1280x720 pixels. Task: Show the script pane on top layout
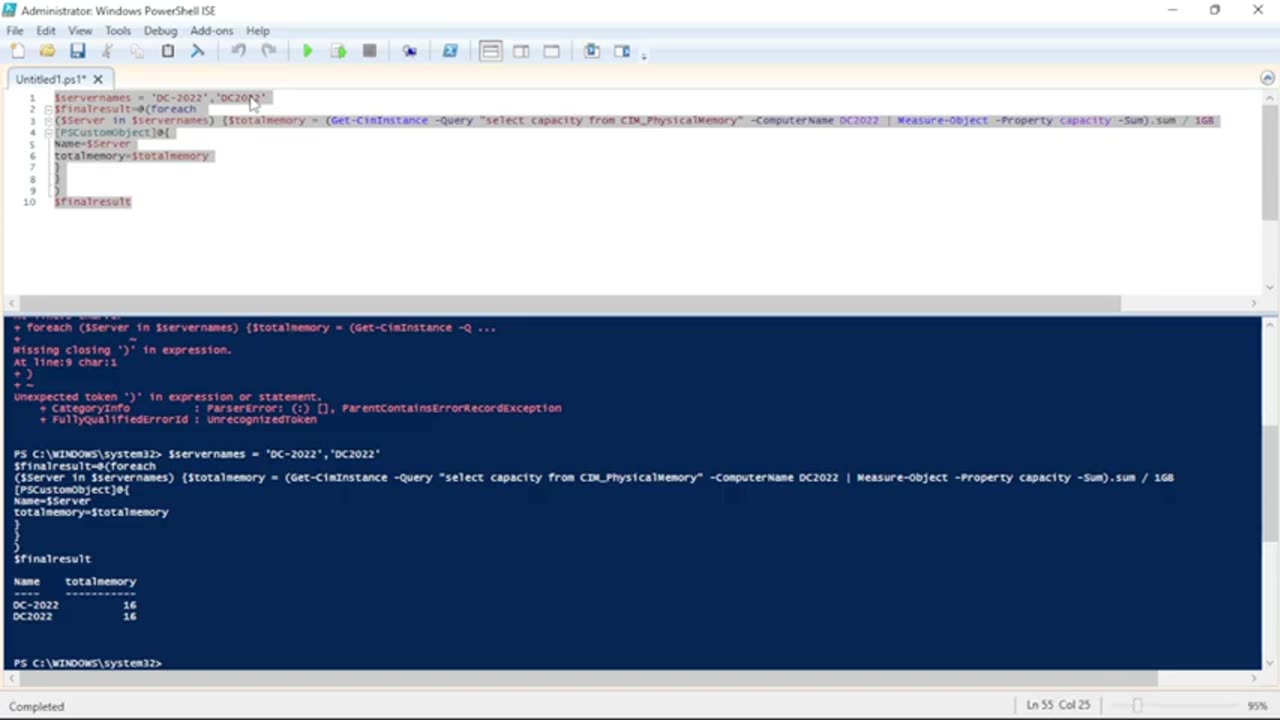point(490,51)
